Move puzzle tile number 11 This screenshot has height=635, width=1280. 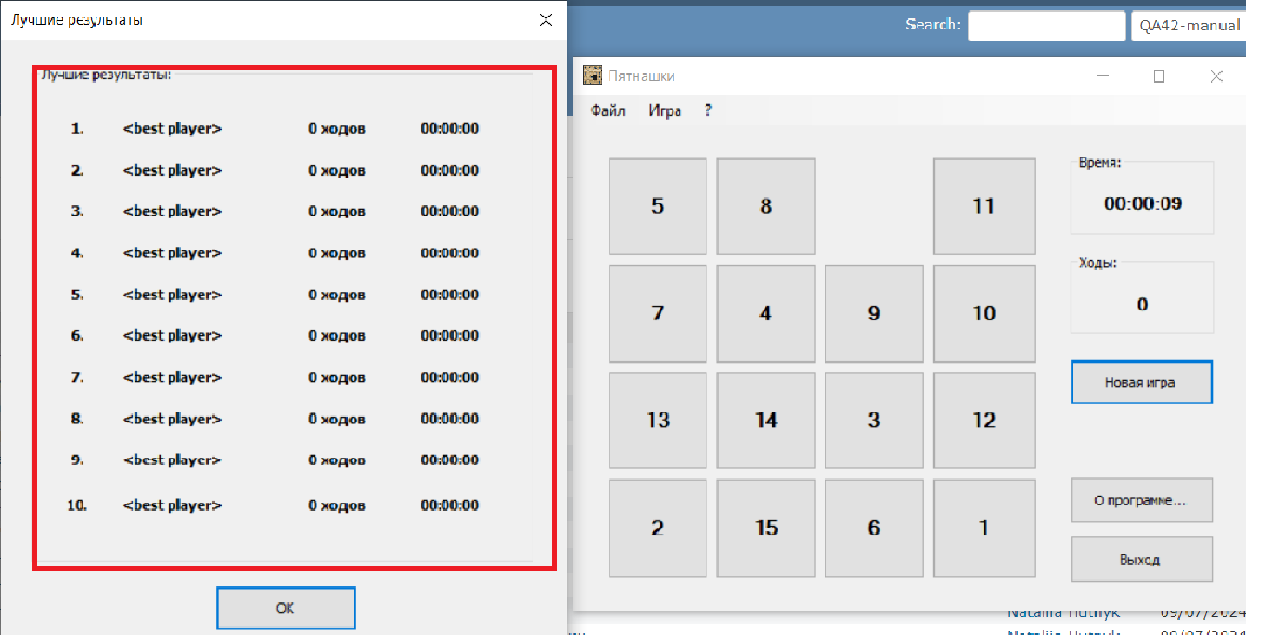point(984,206)
